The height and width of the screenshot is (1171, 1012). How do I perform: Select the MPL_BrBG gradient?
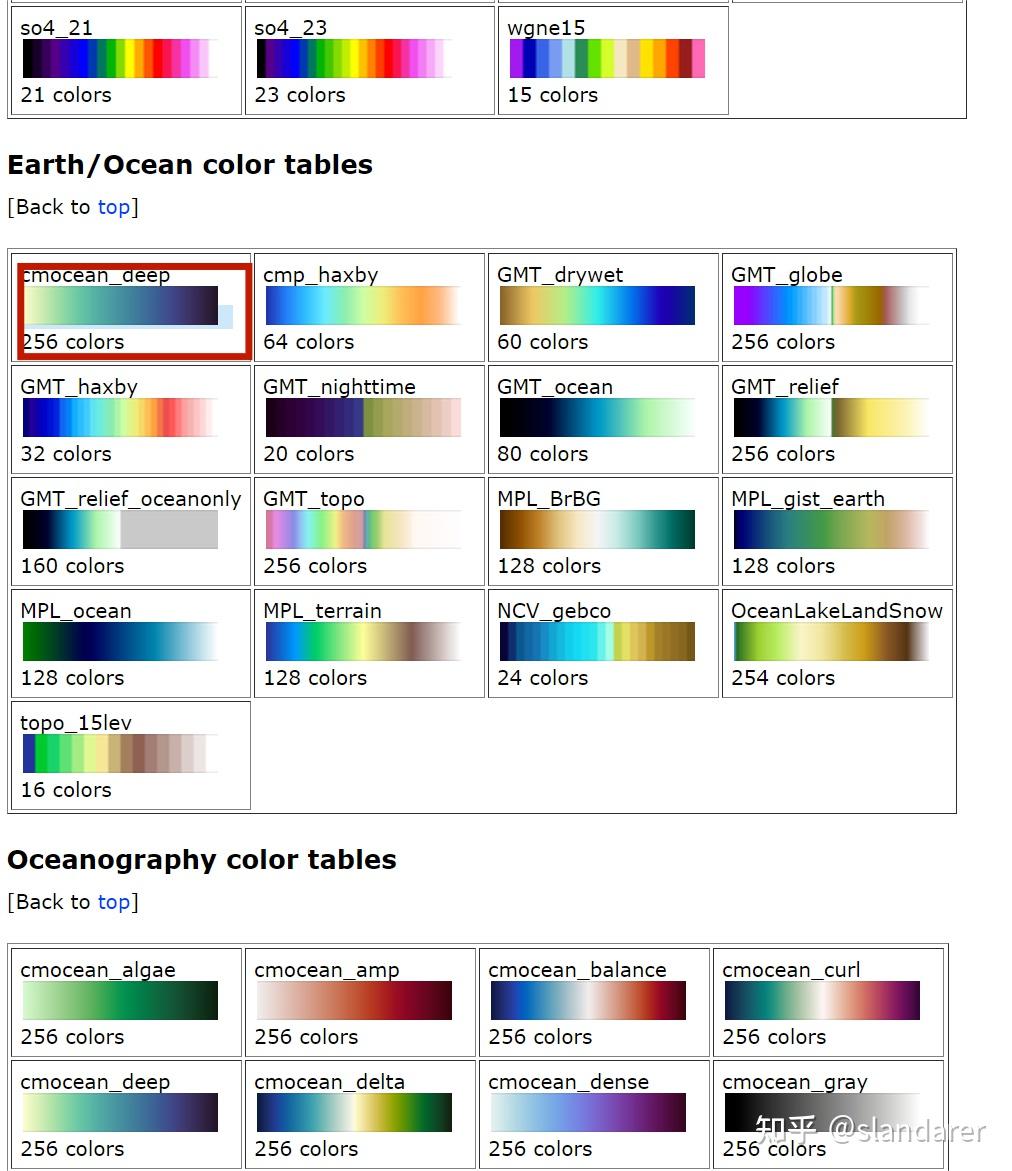pos(595,529)
